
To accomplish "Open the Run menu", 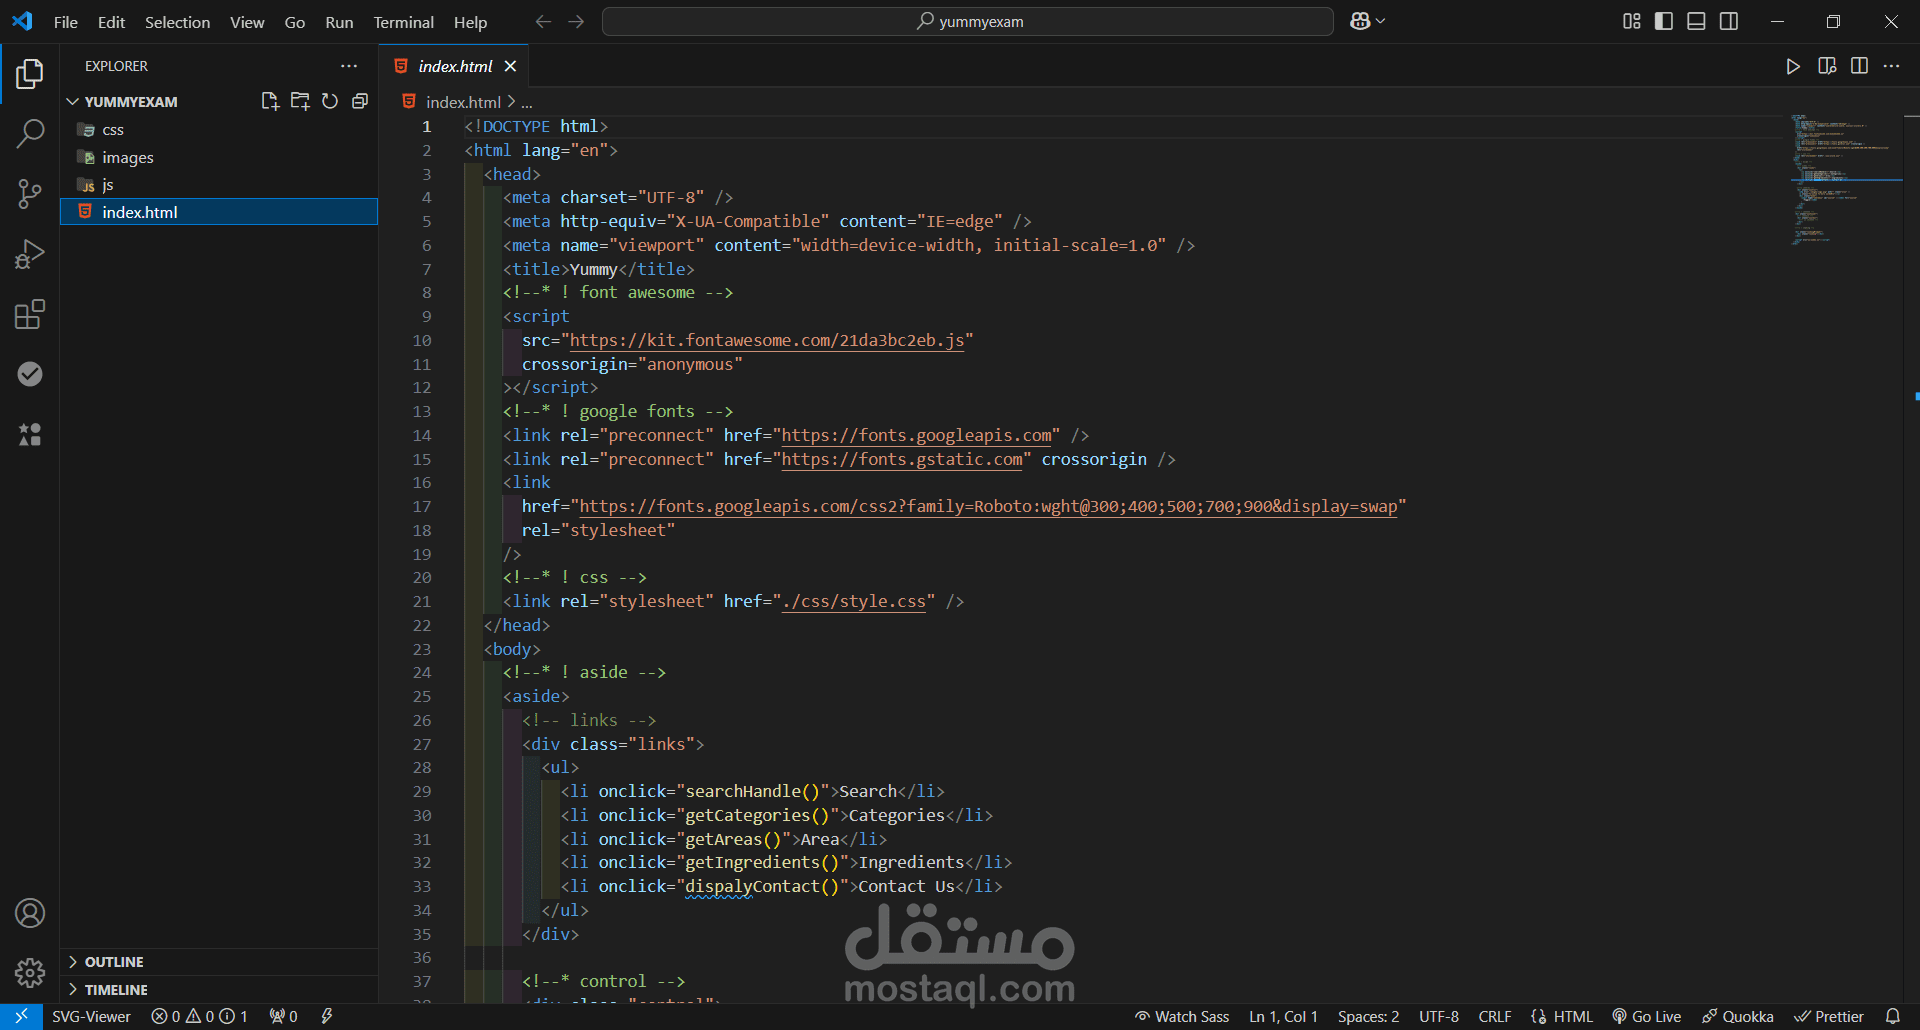I will click(339, 22).
